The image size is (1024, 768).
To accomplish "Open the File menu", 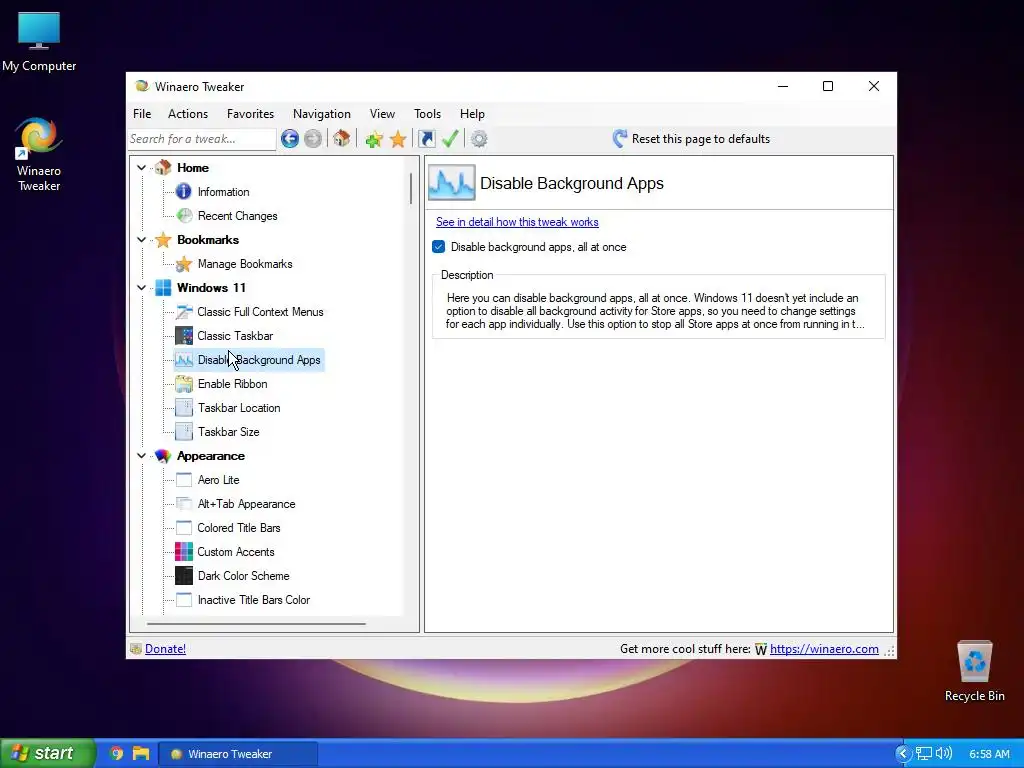I will (x=142, y=114).
